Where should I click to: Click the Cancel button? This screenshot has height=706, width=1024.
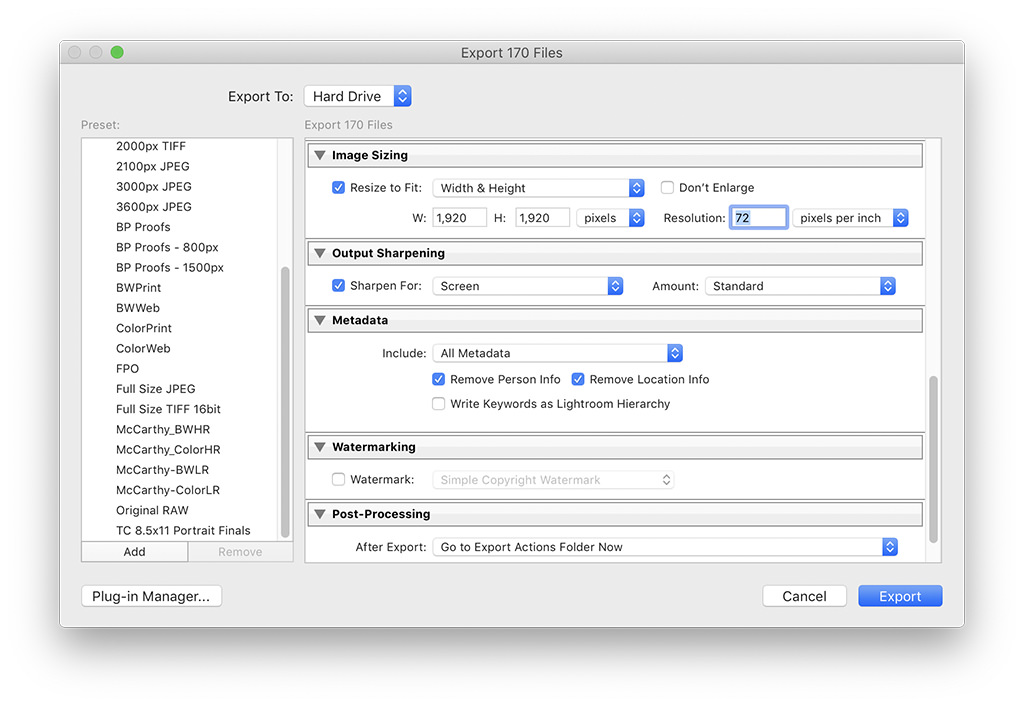(805, 596)
